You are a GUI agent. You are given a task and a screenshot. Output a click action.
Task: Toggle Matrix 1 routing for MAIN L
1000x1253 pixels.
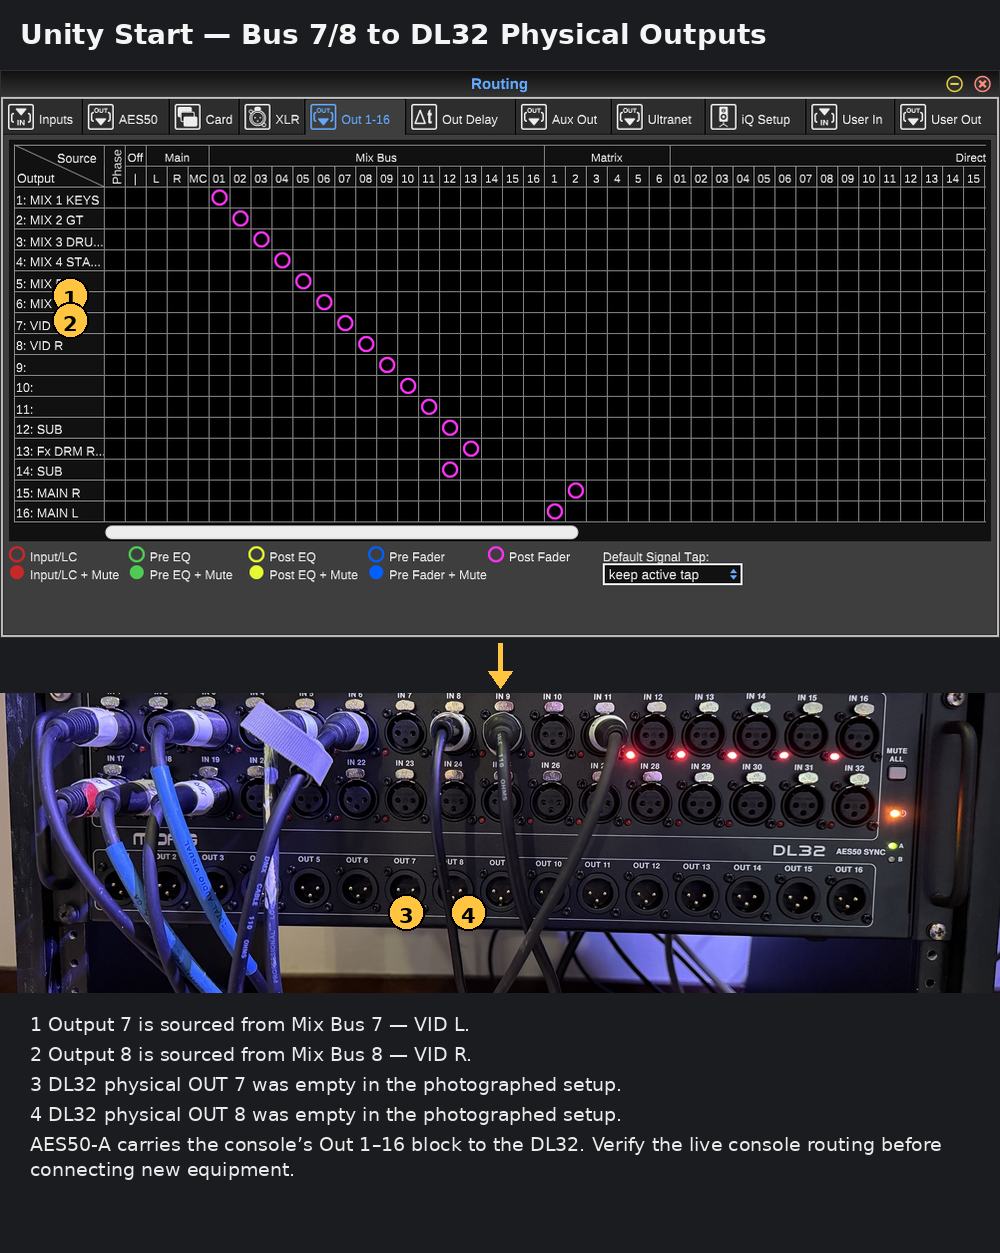(554, 512)
